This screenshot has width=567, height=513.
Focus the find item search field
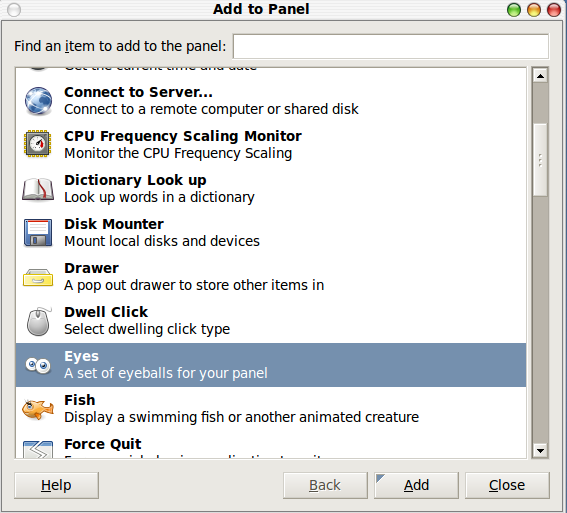[x=391, y=46]
